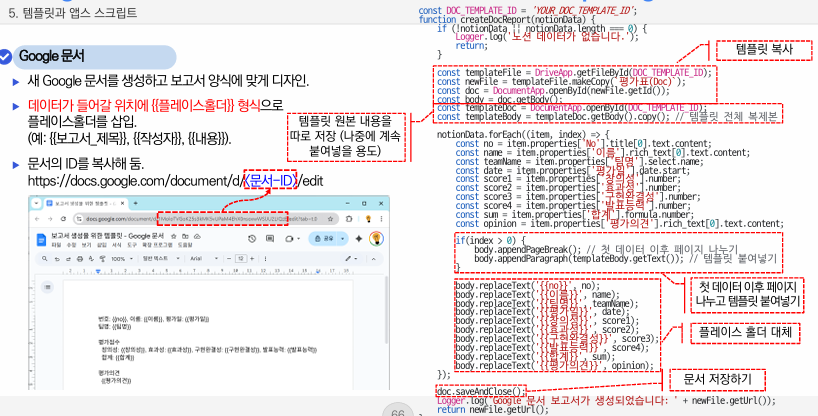
Task: Open the Arial font dropdown
Action: (x=202, y=258)
